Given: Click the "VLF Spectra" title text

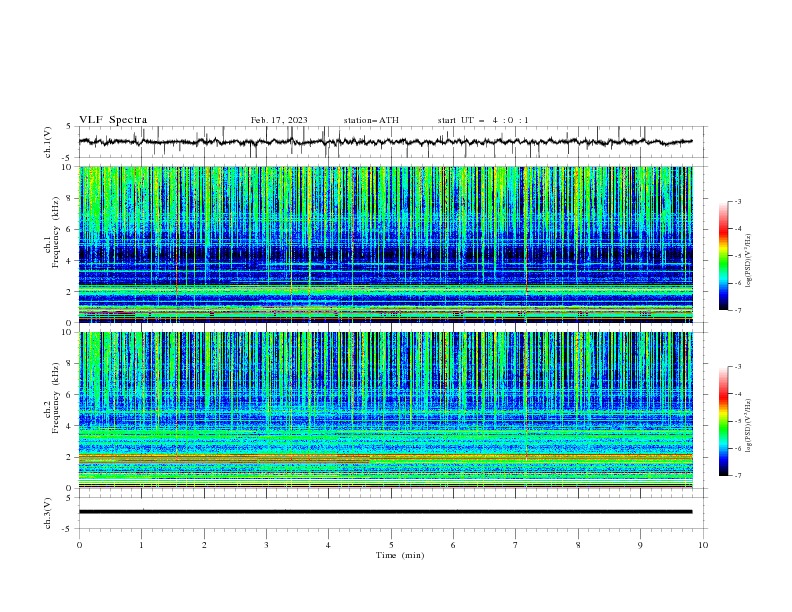Looking at the screenshot, I should coord(113,120).
